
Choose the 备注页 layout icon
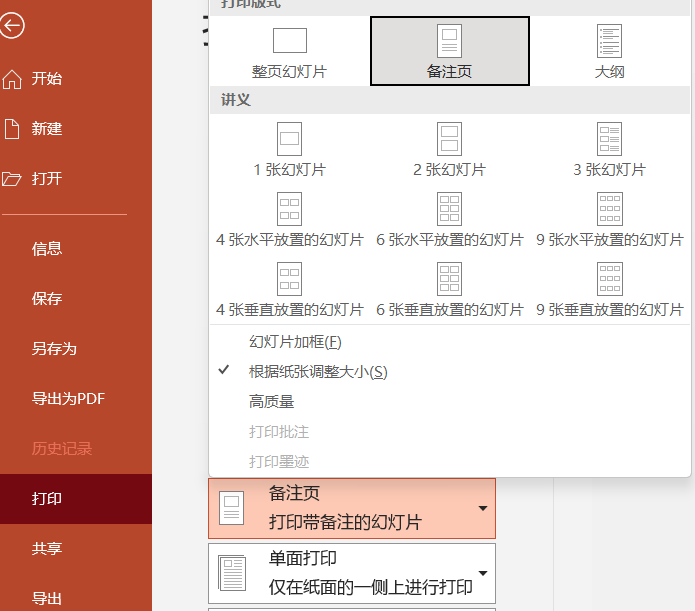pos(449,42)
